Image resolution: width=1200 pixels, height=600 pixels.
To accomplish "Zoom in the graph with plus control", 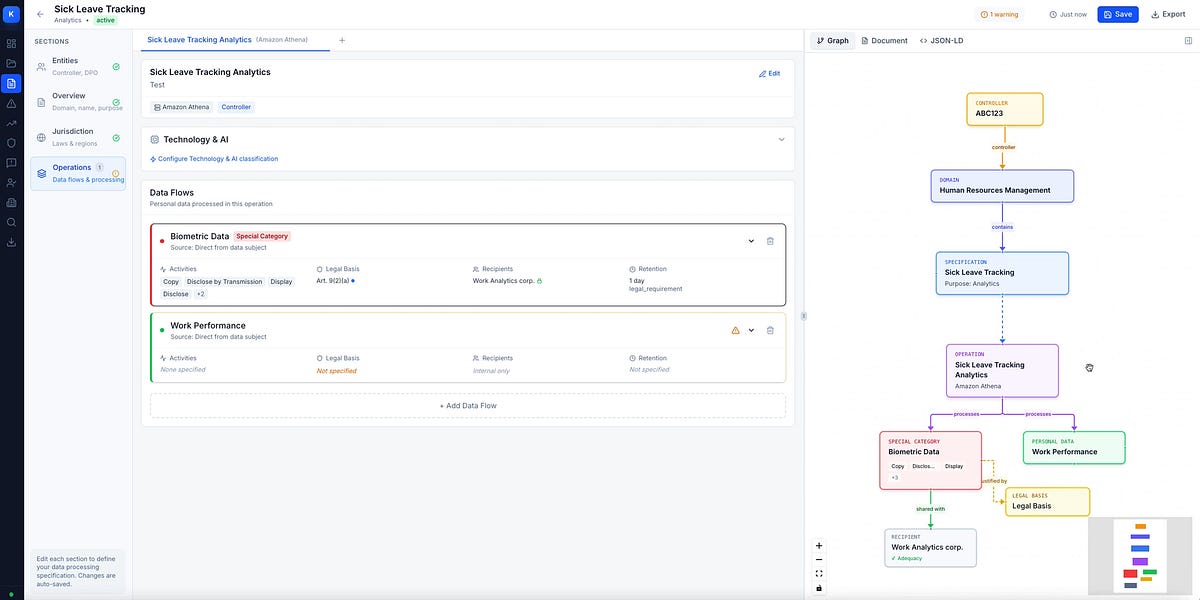I will point(819,546).
